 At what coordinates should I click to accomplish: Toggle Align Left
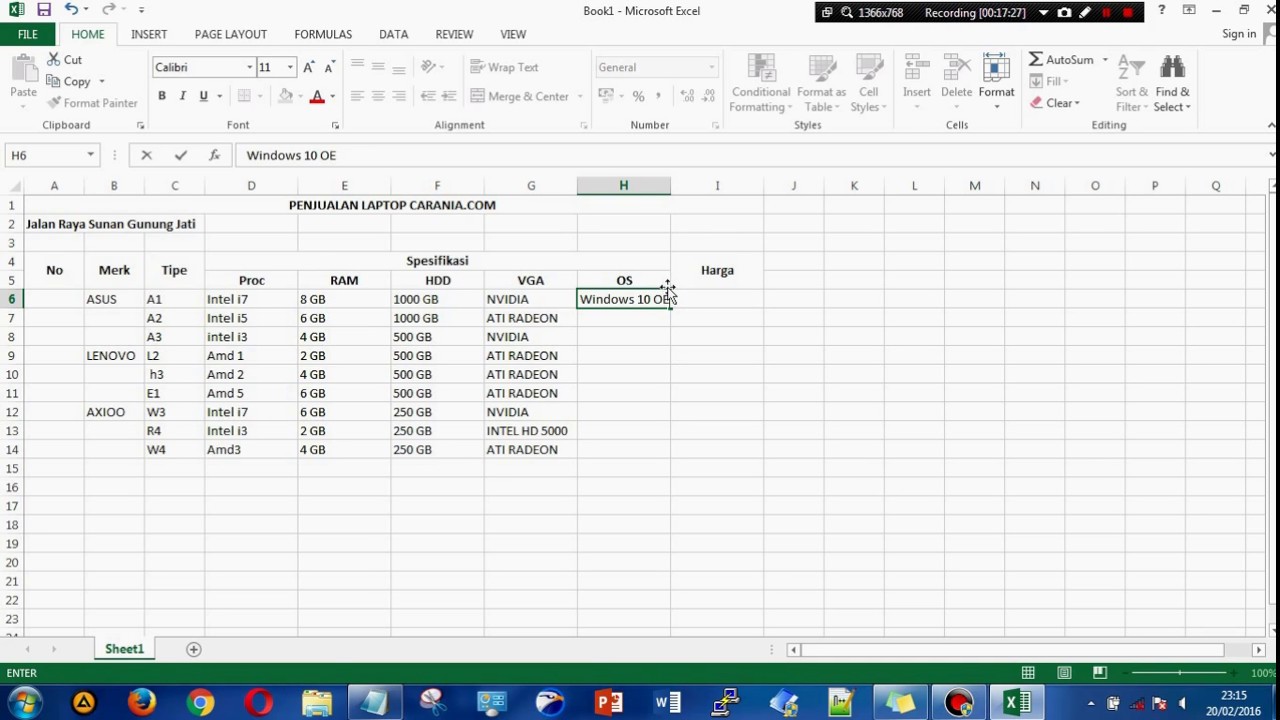pyautogui.click(x=357, y=96)
